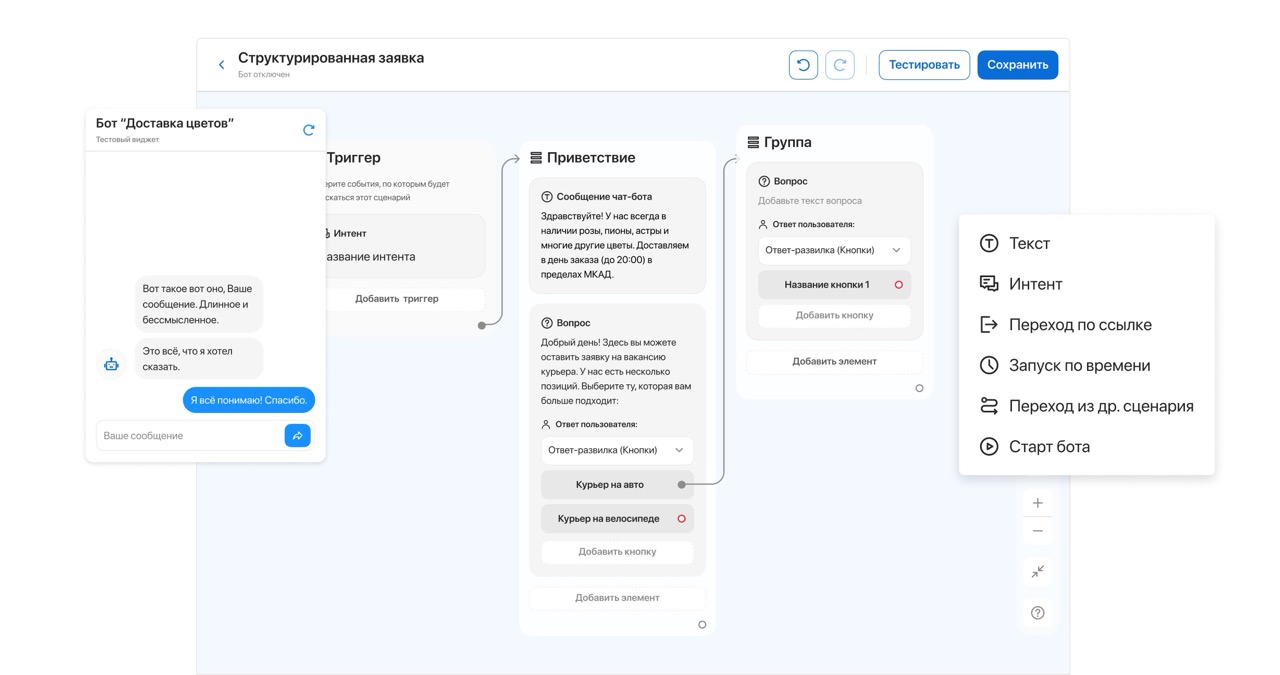The height and width of the screenshot is (675, 1280).
Task: Select Интент from the trigger menu
Action: click(1035, 284)
